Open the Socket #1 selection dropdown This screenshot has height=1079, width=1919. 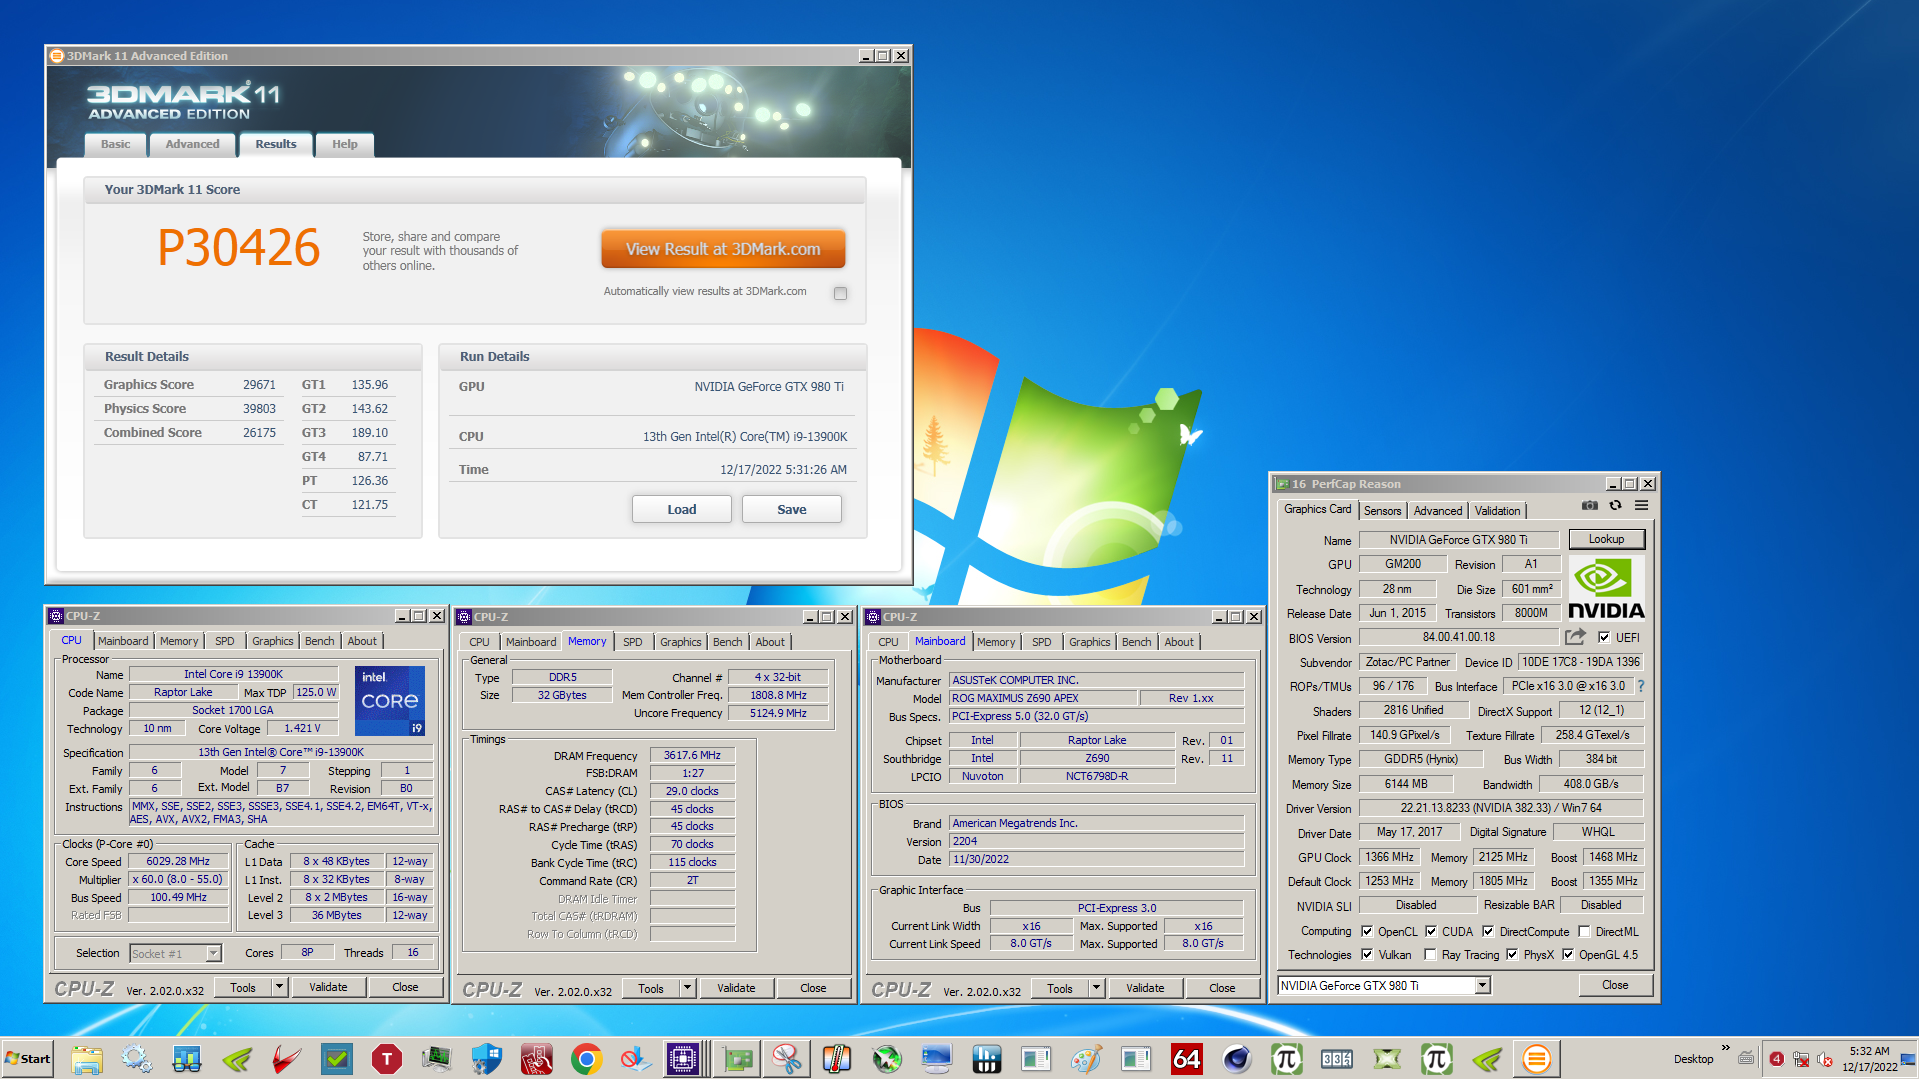pyautogui.click(x=213, y=953)
